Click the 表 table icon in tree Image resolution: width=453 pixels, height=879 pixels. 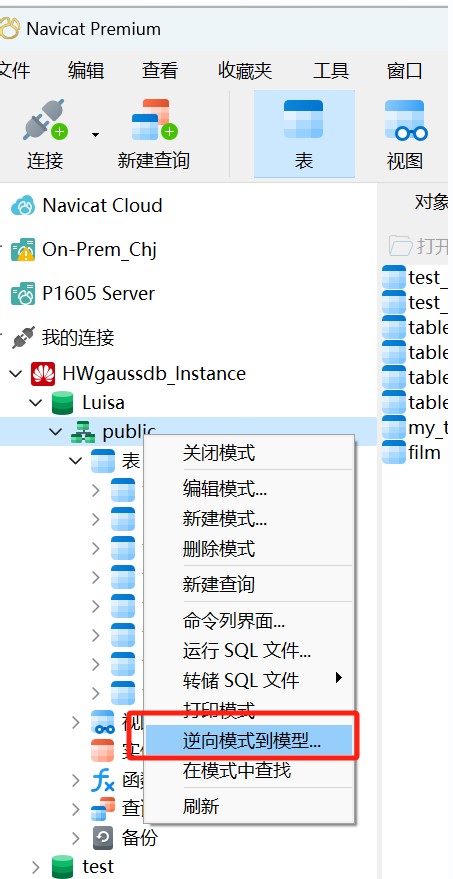[103, 461]
